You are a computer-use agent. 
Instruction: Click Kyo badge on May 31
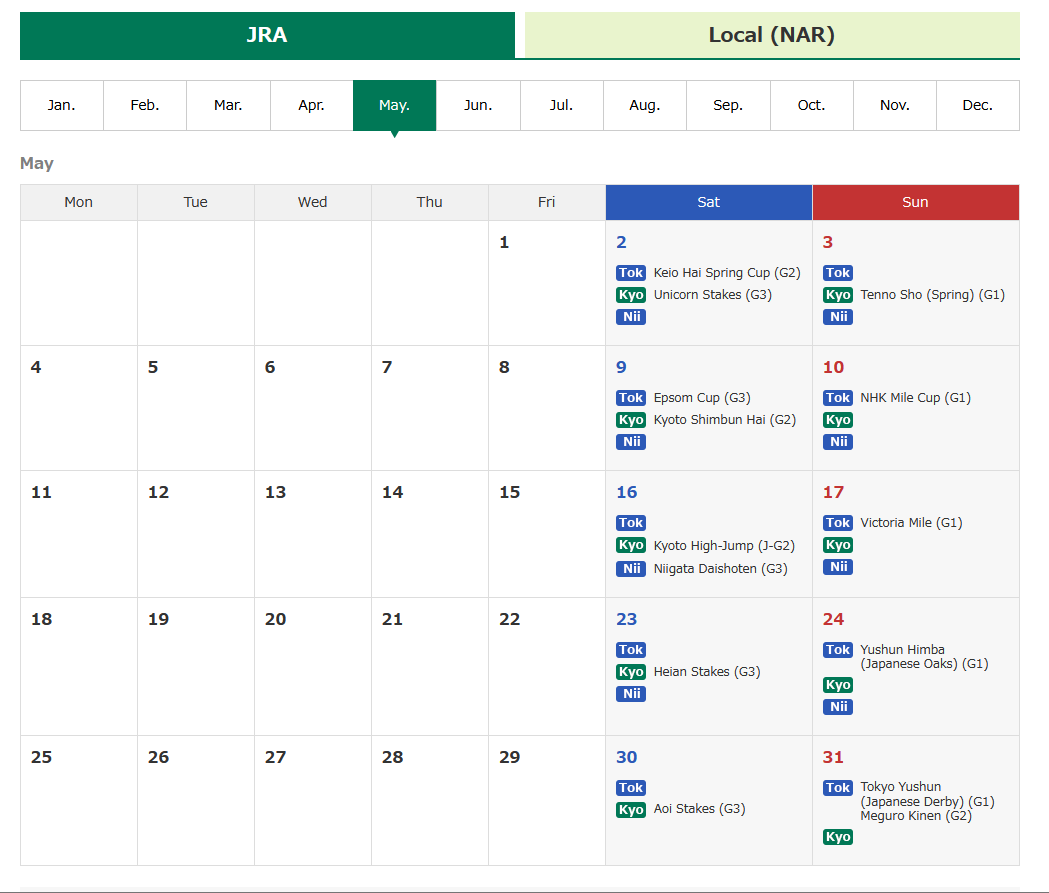point(838,837)
